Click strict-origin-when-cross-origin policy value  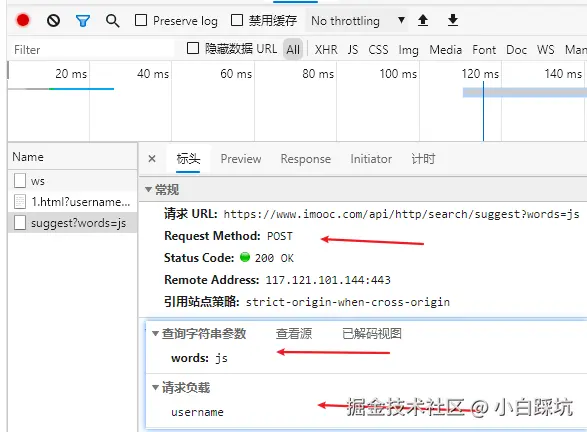pyautogui.click(x=348, y=302)
